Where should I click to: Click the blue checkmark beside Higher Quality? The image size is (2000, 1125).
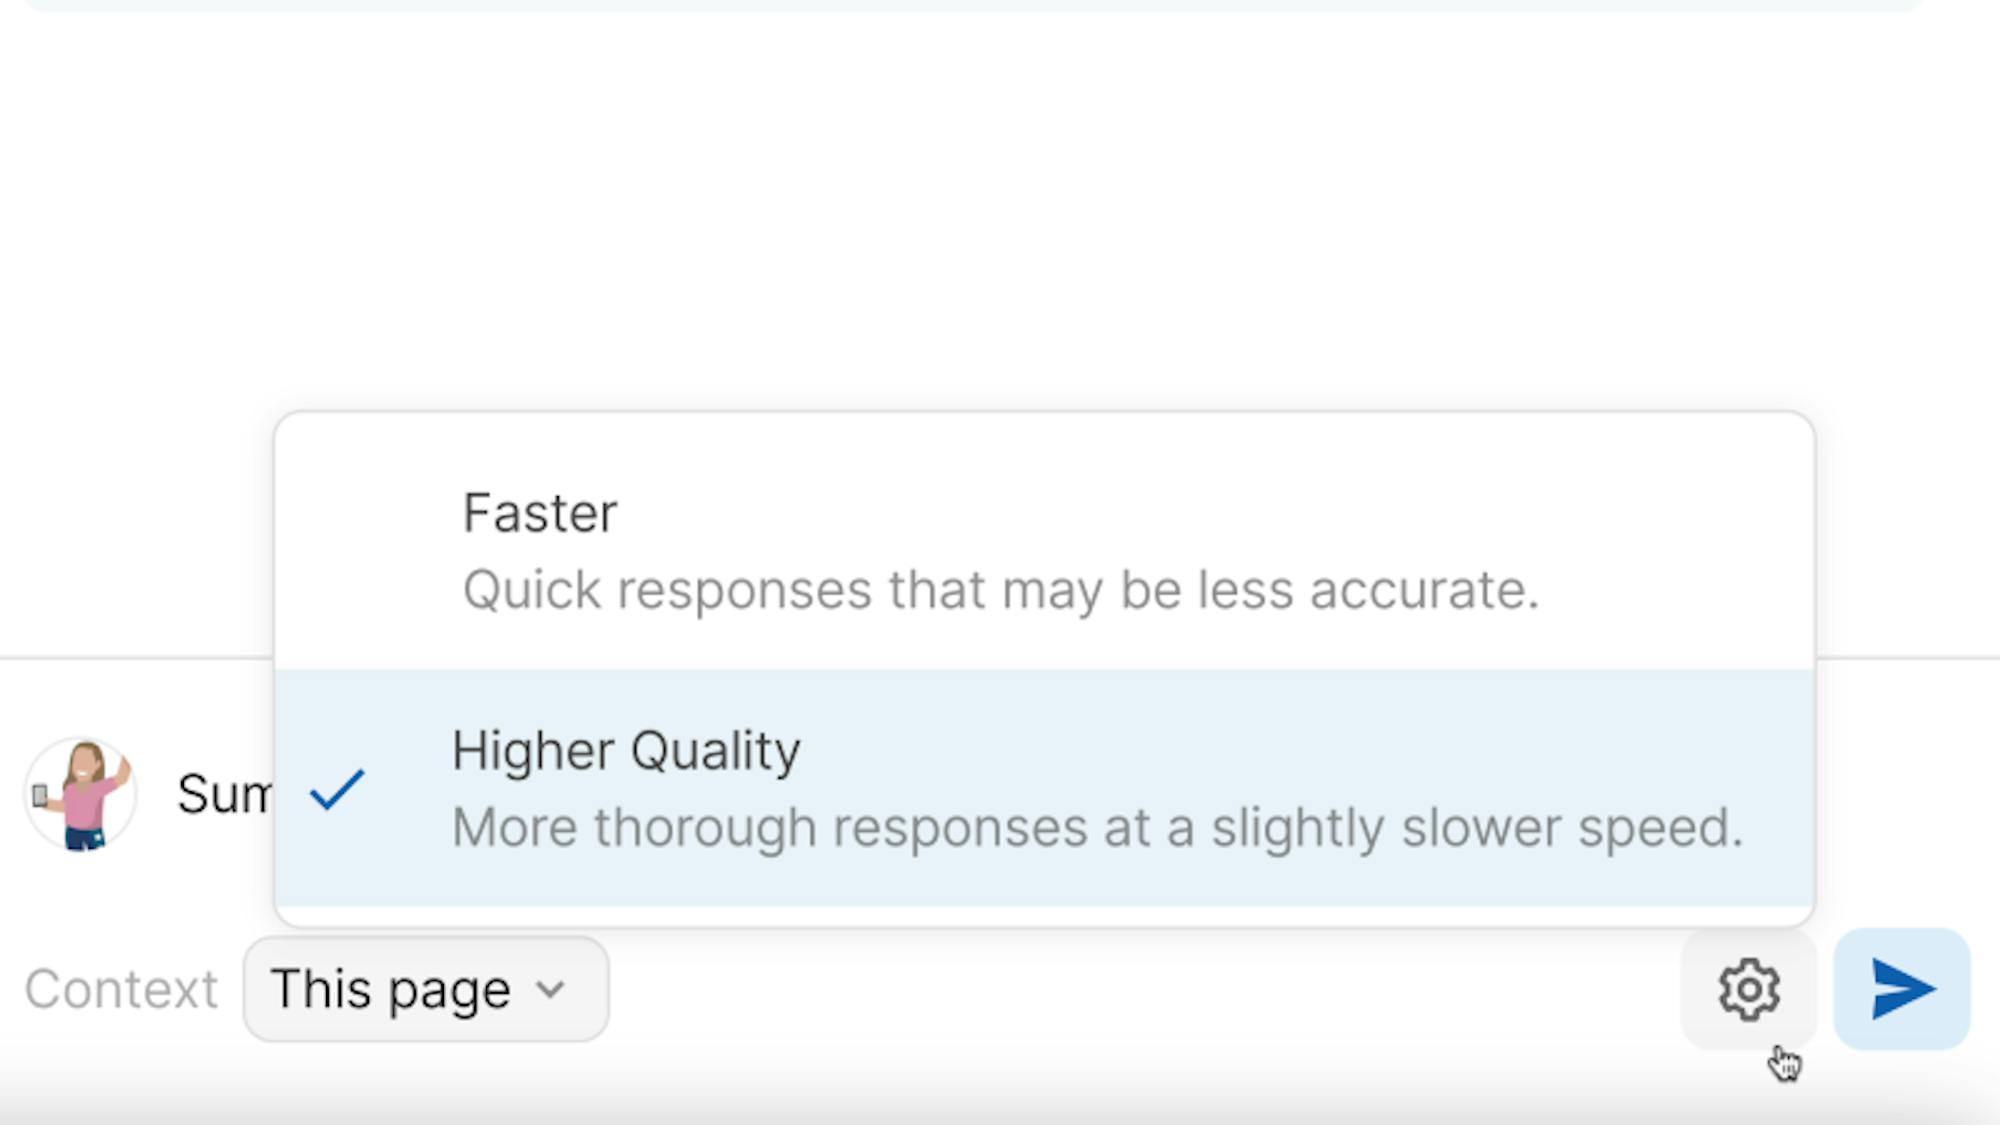(337, 790)
